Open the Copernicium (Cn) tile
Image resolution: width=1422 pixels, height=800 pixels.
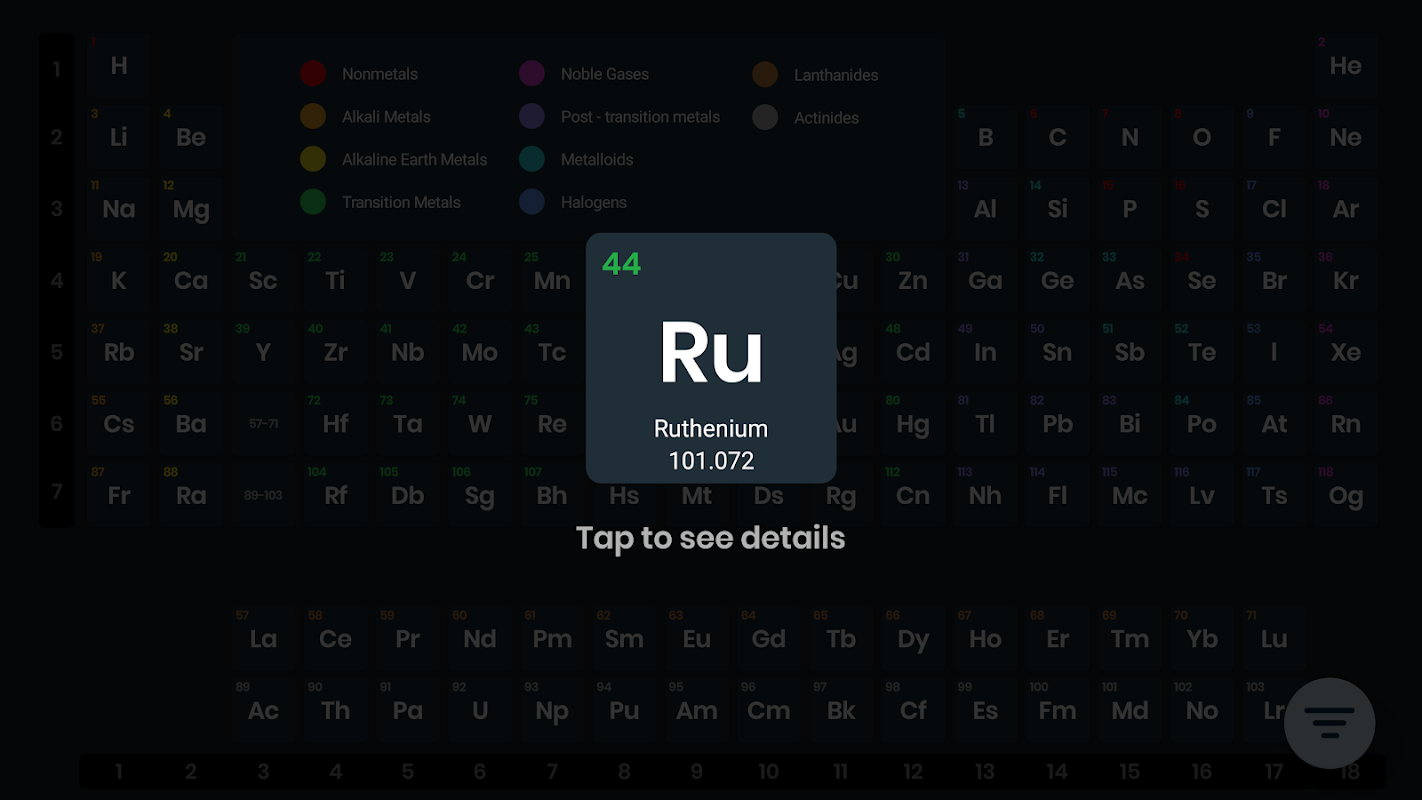tap(913, 496)
